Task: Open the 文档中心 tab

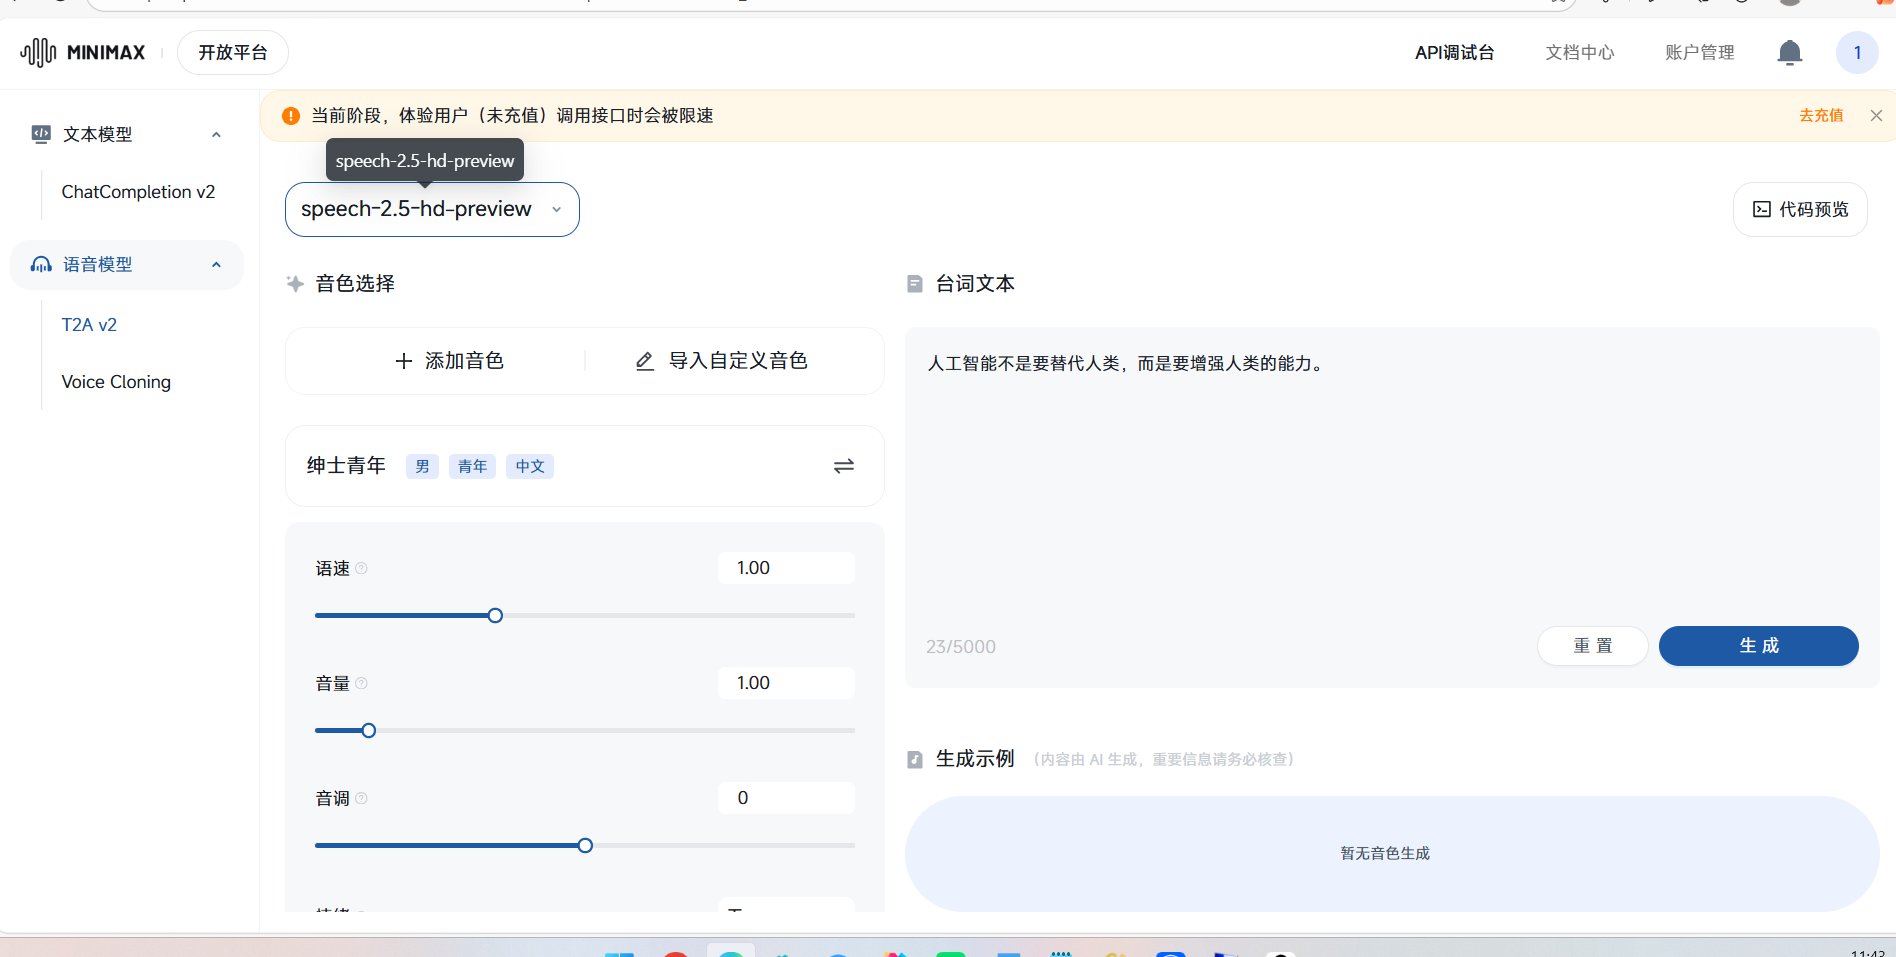Action: [1580, 52]
